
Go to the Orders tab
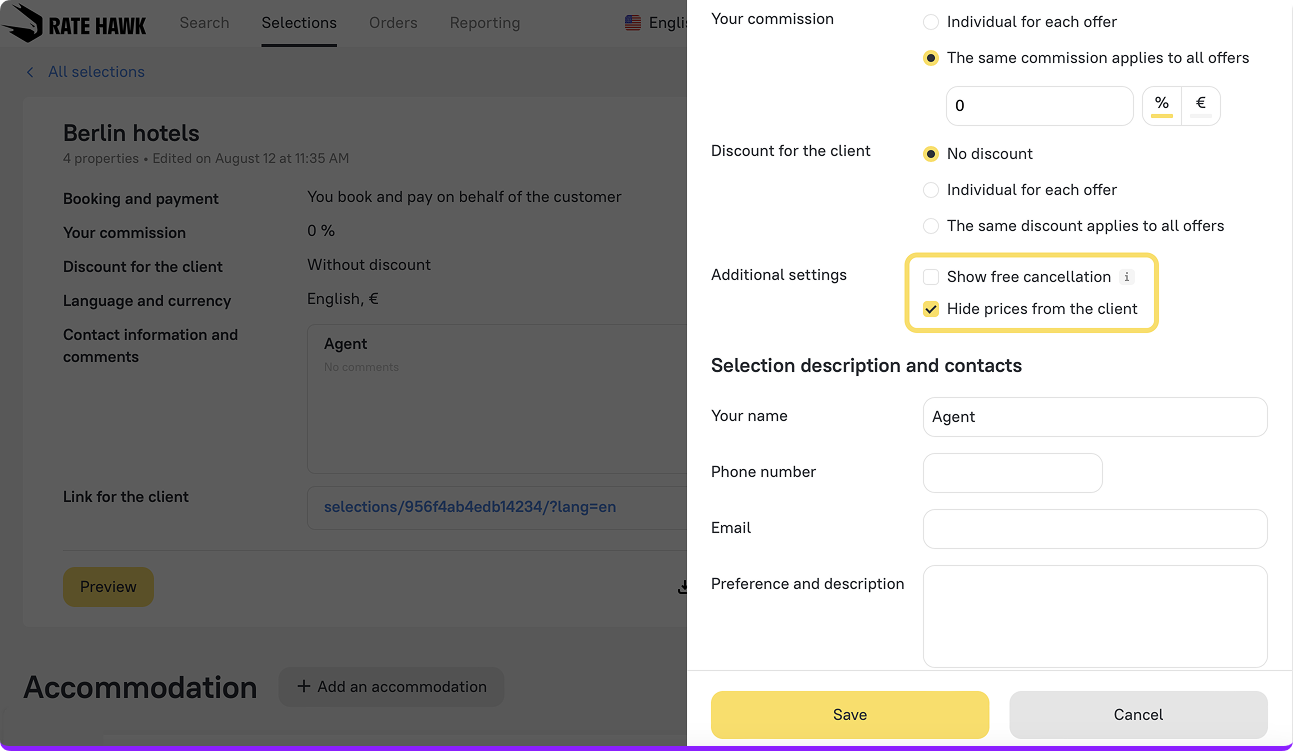point(393,23)
